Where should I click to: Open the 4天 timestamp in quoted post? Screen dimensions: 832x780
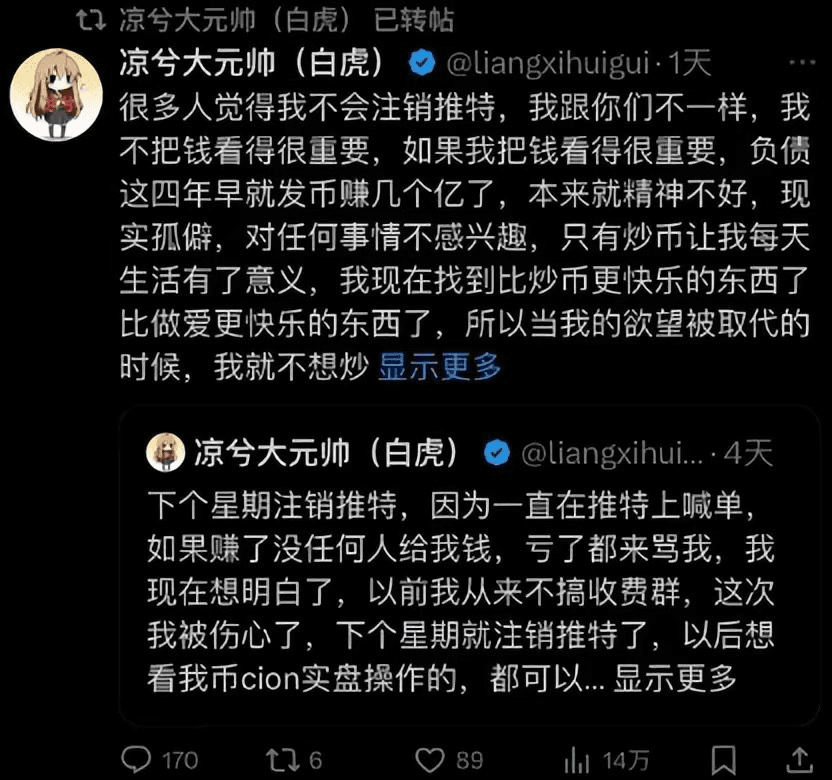[x=749, y=453]
